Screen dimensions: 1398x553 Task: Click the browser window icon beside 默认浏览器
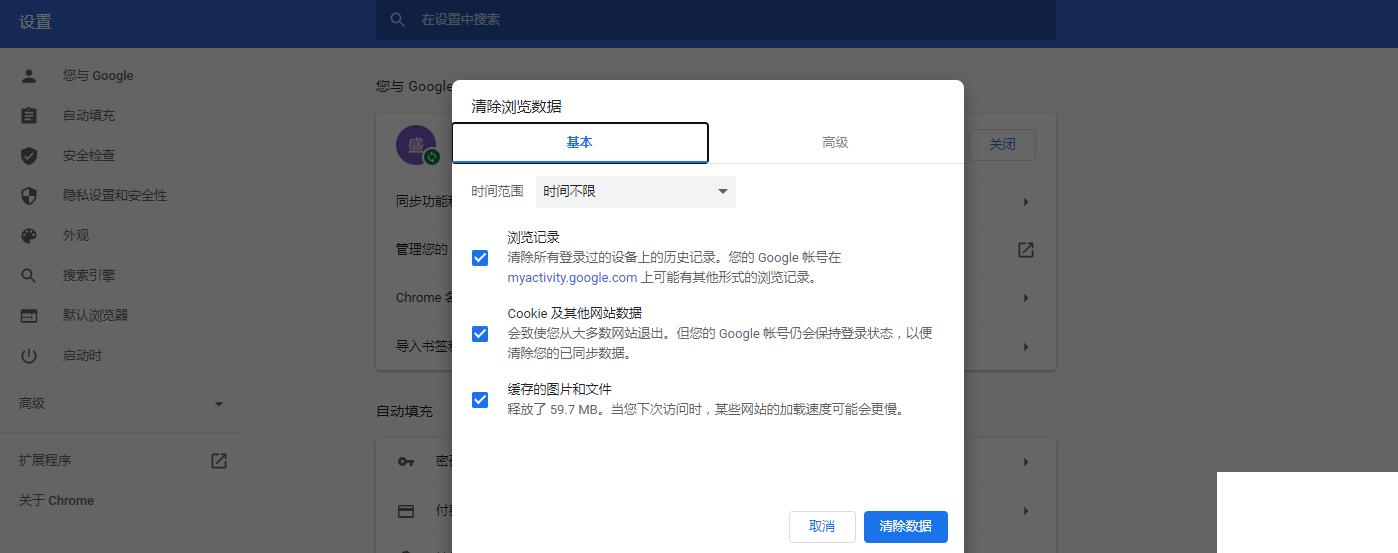tap(29, 316)
